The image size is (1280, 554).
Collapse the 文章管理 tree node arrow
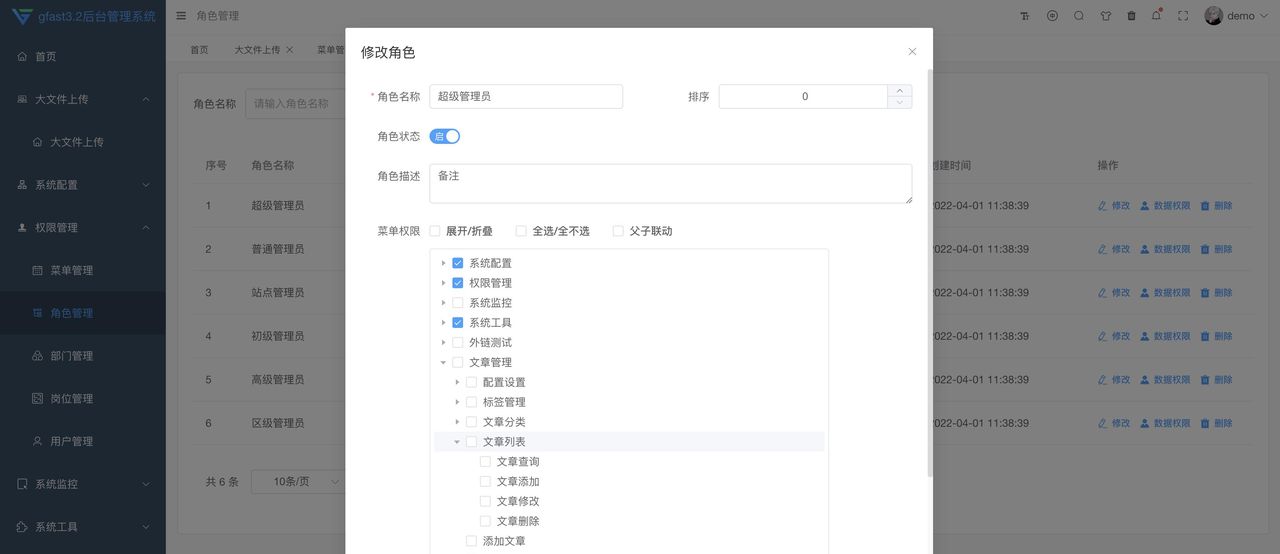pos(444,362)
